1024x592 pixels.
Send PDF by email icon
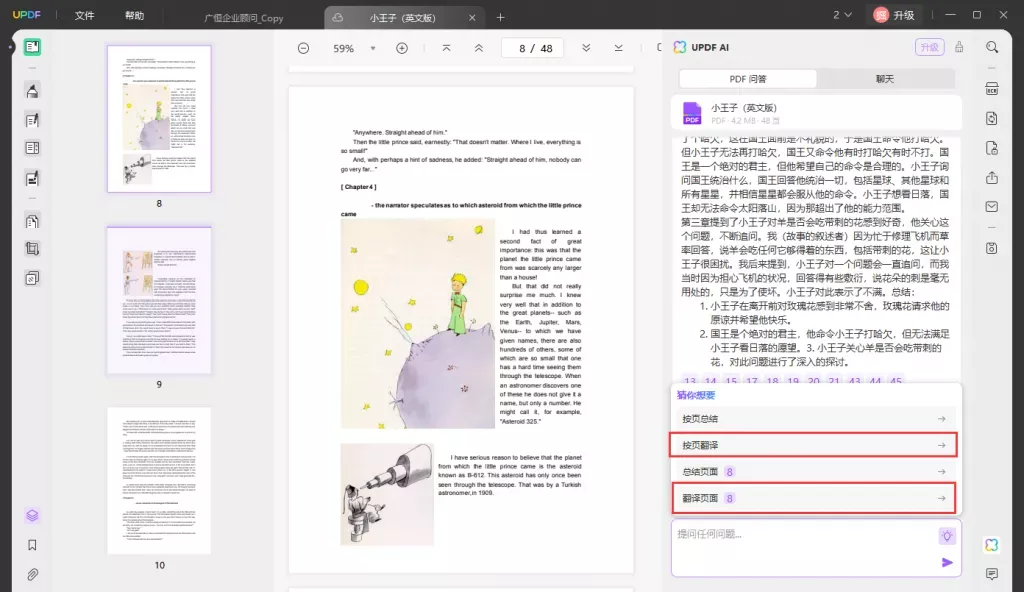tap(991, 206)
